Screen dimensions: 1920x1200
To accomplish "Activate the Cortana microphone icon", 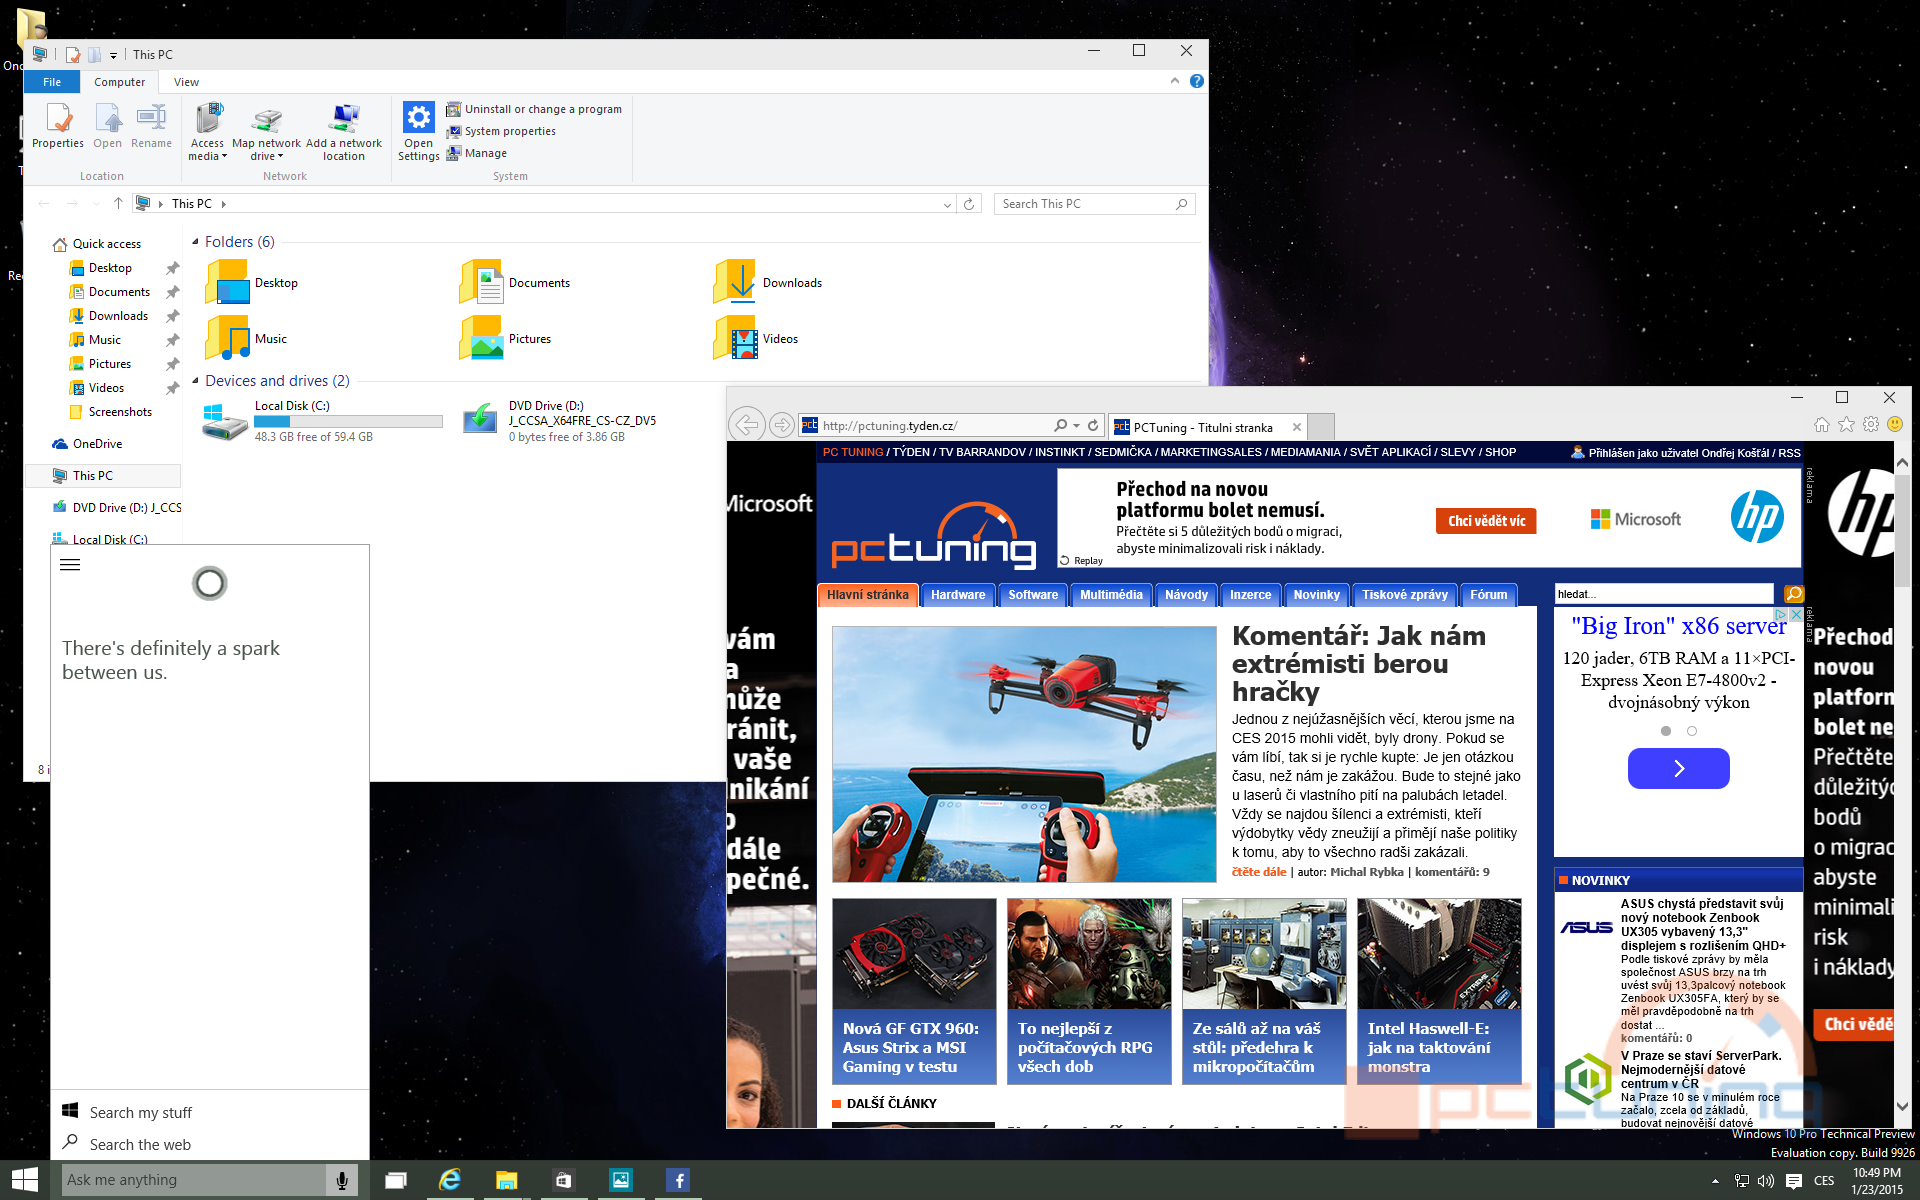I will (342, 1181).
